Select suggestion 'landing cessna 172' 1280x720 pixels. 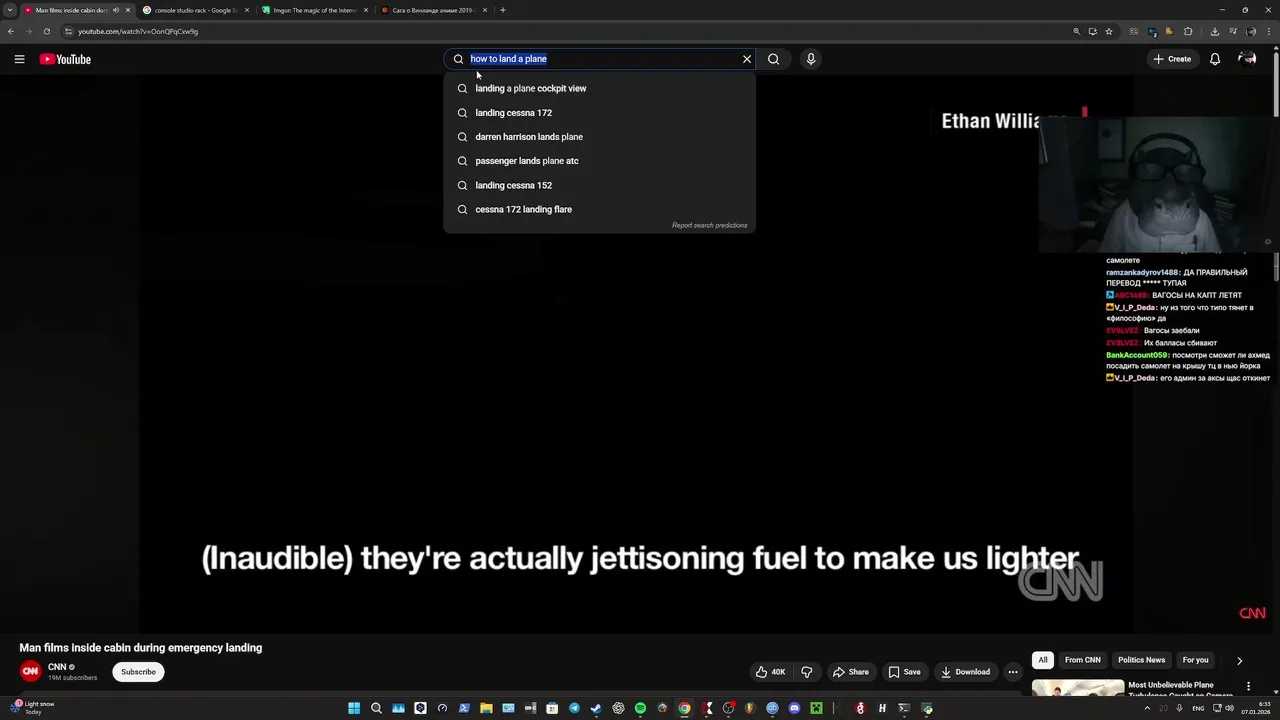coord(600,113)
